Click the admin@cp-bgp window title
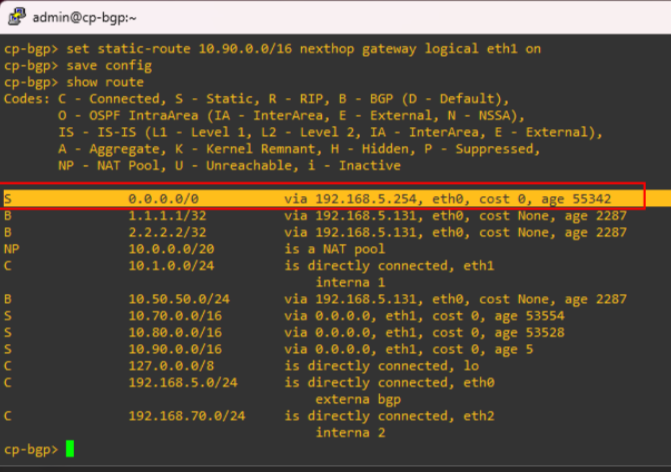Screen dimensions: 671x472 coord(84,18)
